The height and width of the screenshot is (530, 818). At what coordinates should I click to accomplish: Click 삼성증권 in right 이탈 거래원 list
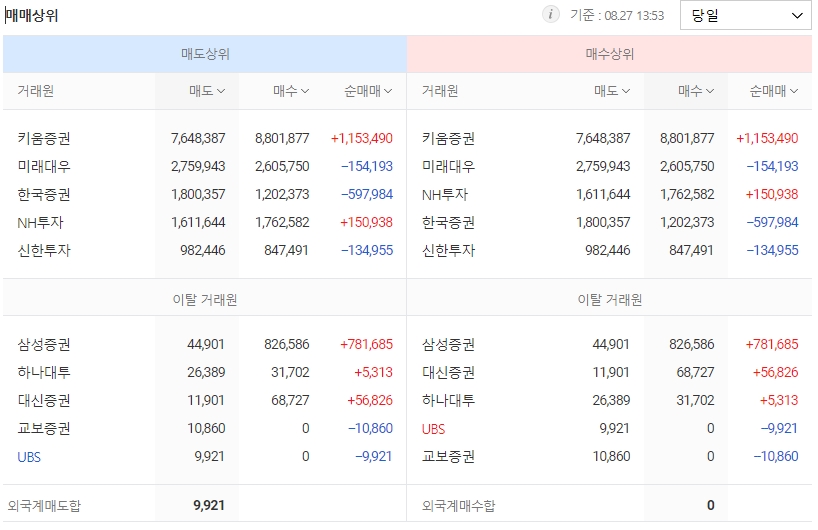[448, 344]
